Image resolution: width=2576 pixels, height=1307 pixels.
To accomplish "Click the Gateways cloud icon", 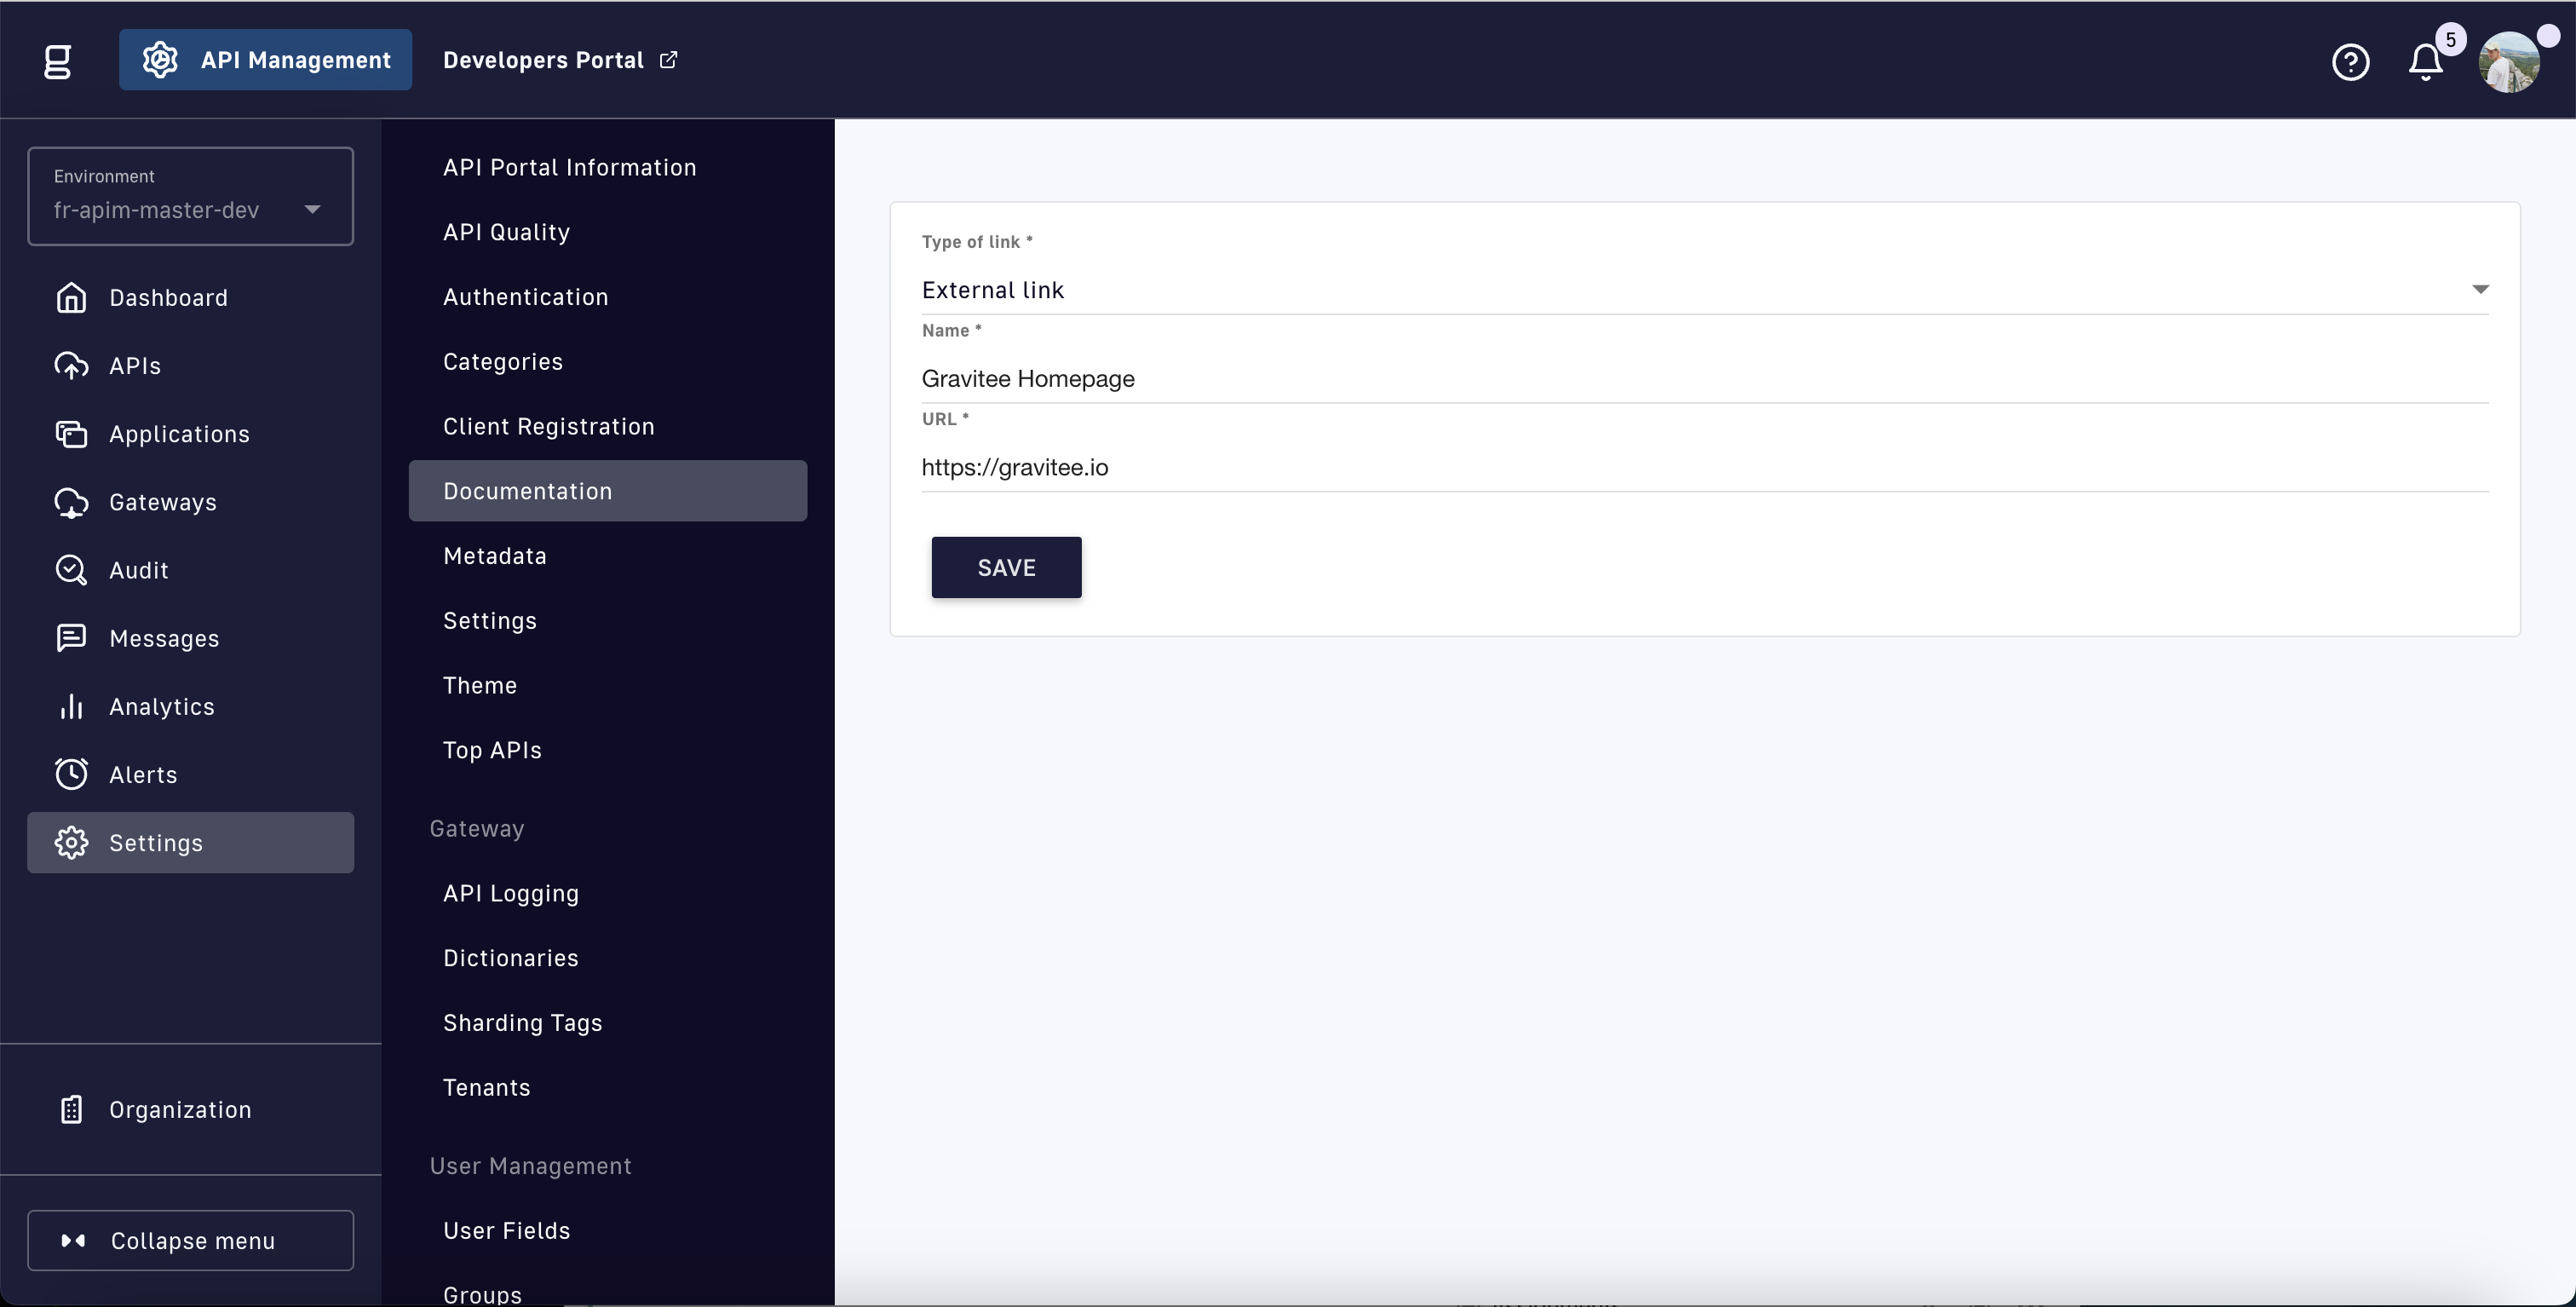I will pos(71,502).
